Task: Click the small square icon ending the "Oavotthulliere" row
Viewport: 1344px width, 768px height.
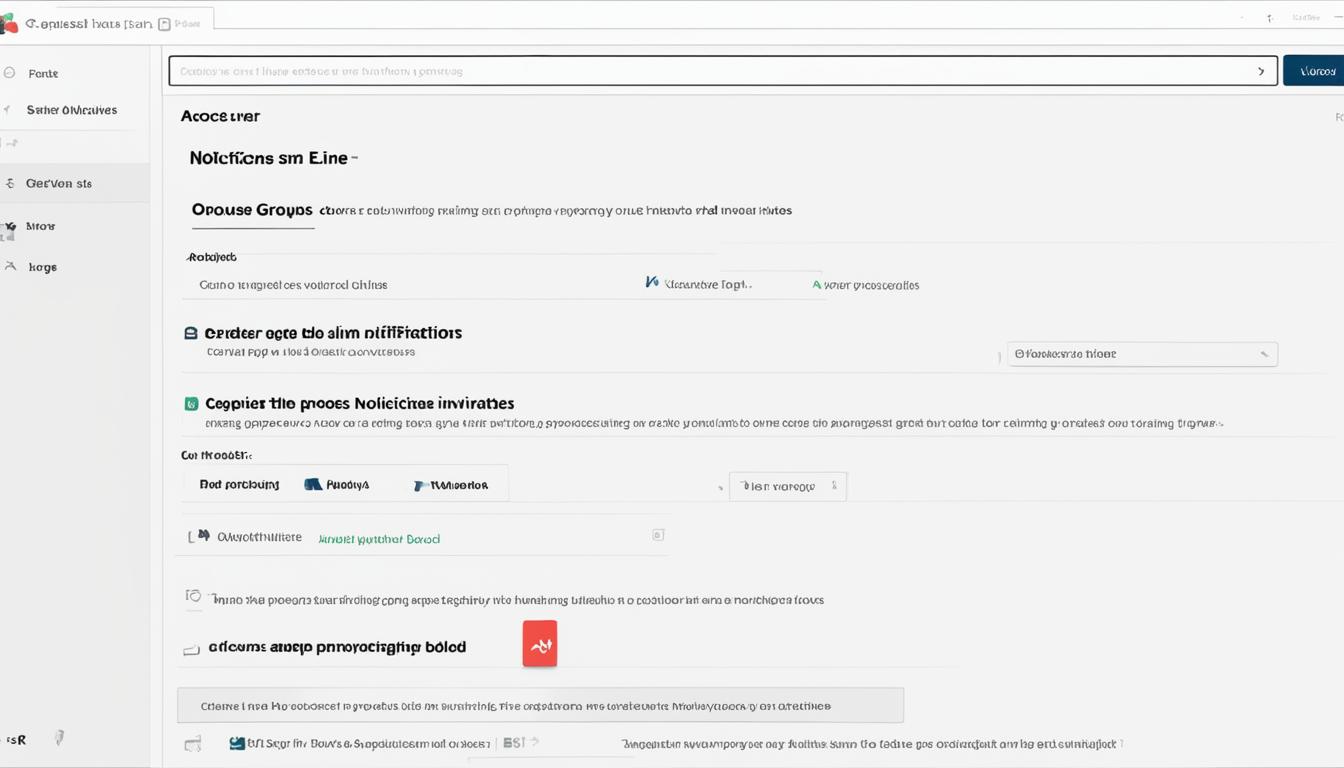Action: 658,535
